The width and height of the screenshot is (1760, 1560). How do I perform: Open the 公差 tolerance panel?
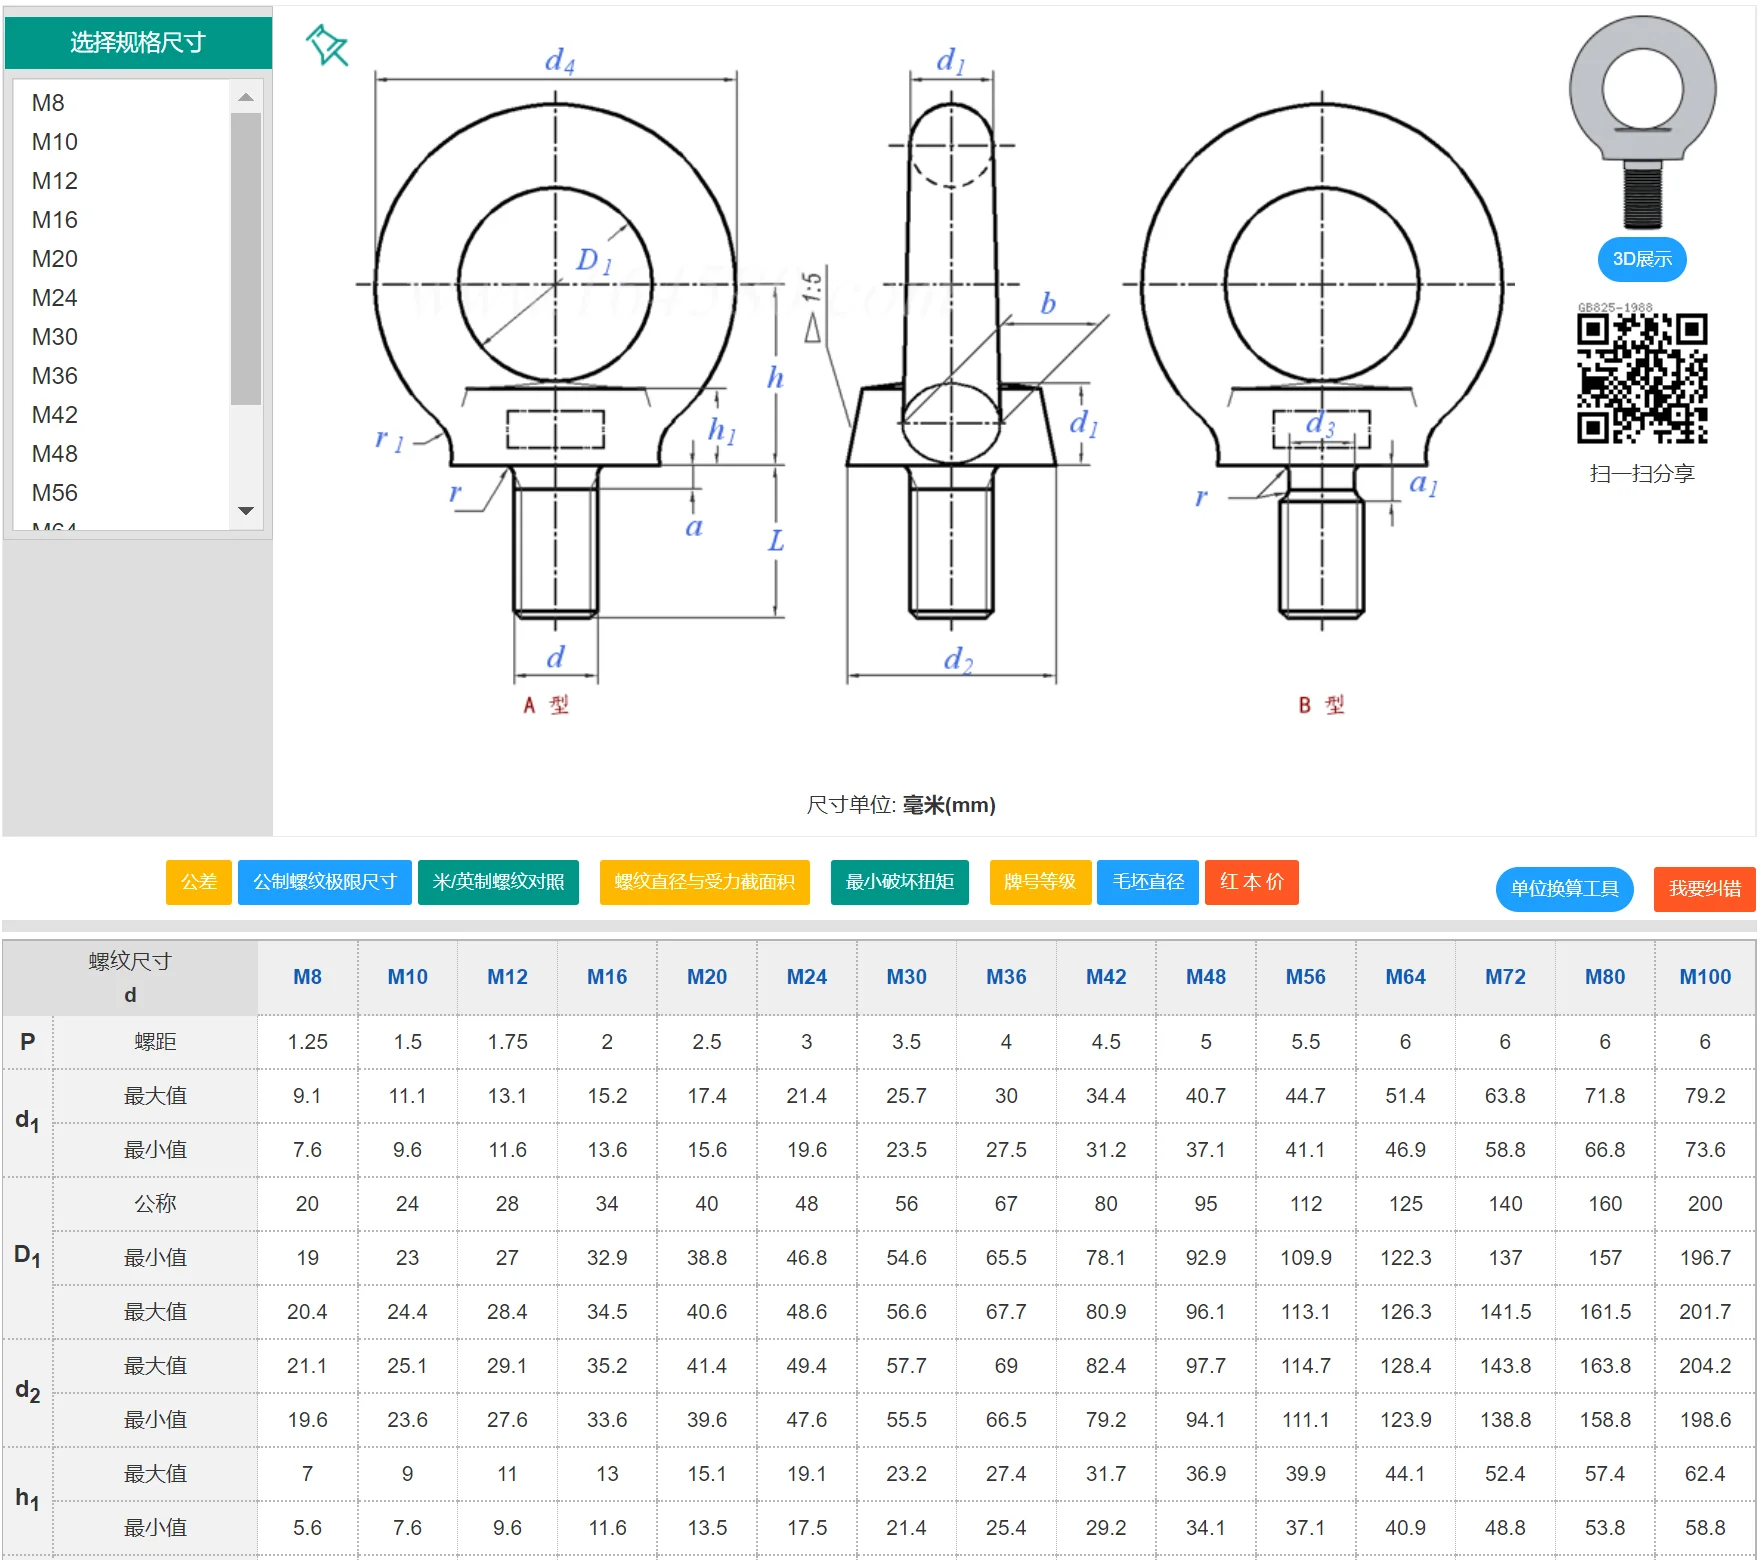tap(198, 883)
